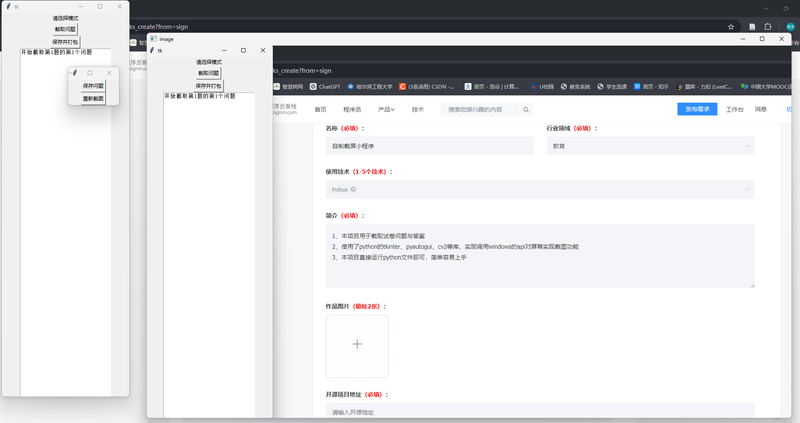Click the site search box 搜索您感兴趣的内容

pos(486,110)
